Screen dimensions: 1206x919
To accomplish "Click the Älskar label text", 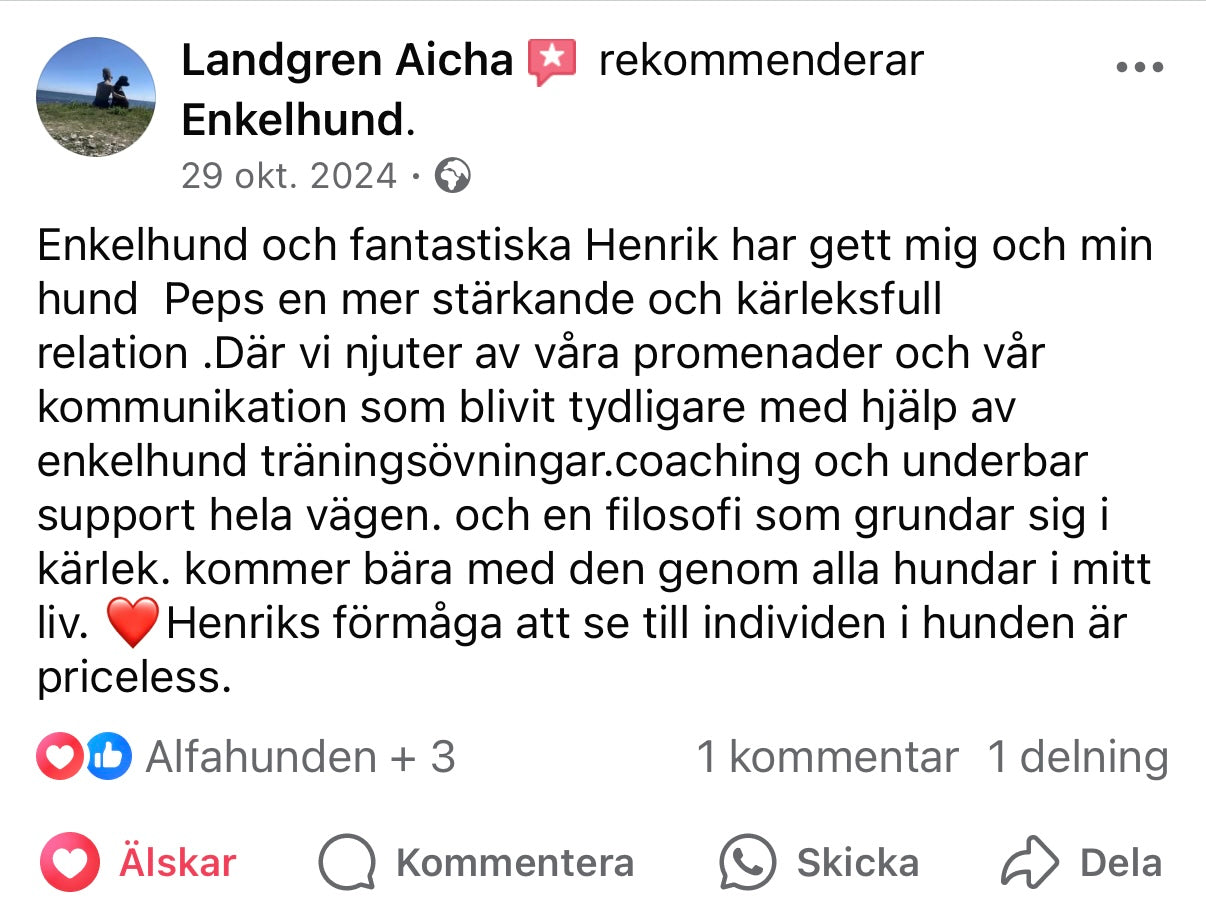I will click(x=178, y=862).
